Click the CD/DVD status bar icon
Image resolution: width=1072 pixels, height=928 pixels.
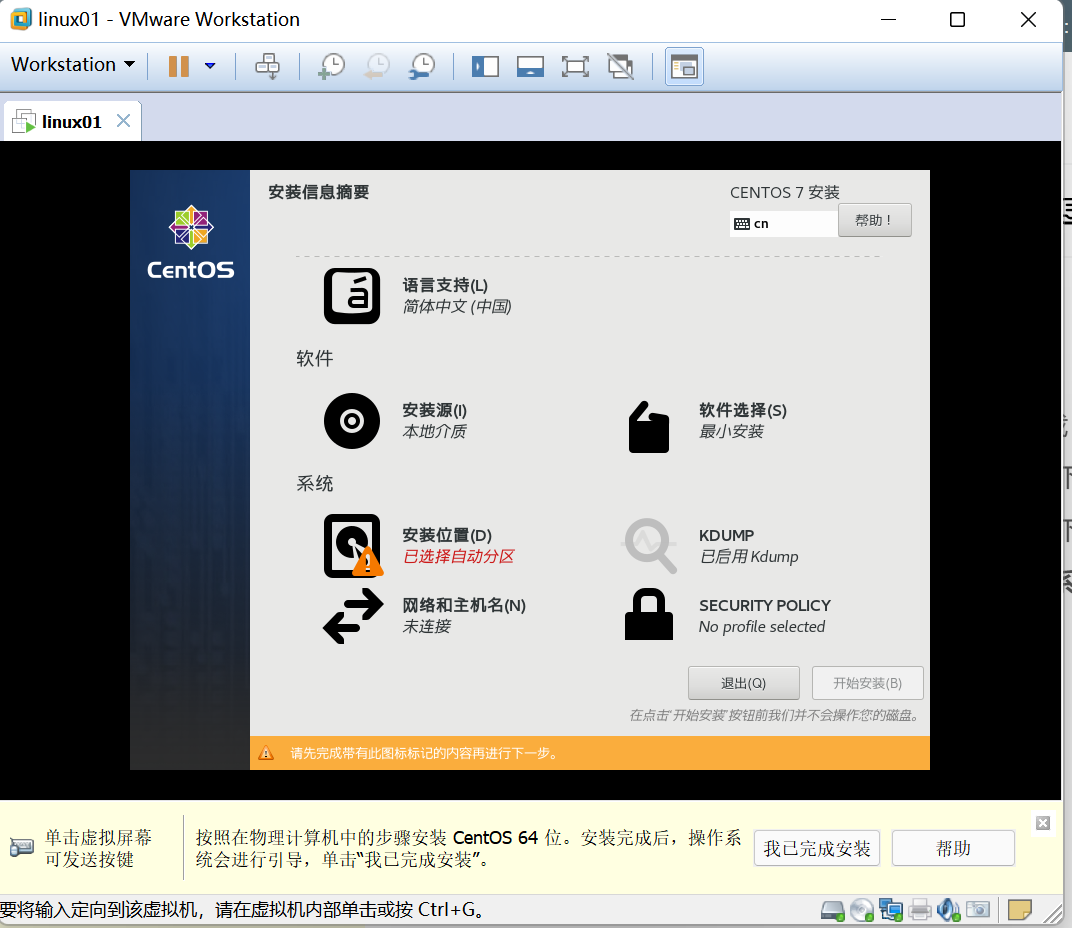click(862, 910)
